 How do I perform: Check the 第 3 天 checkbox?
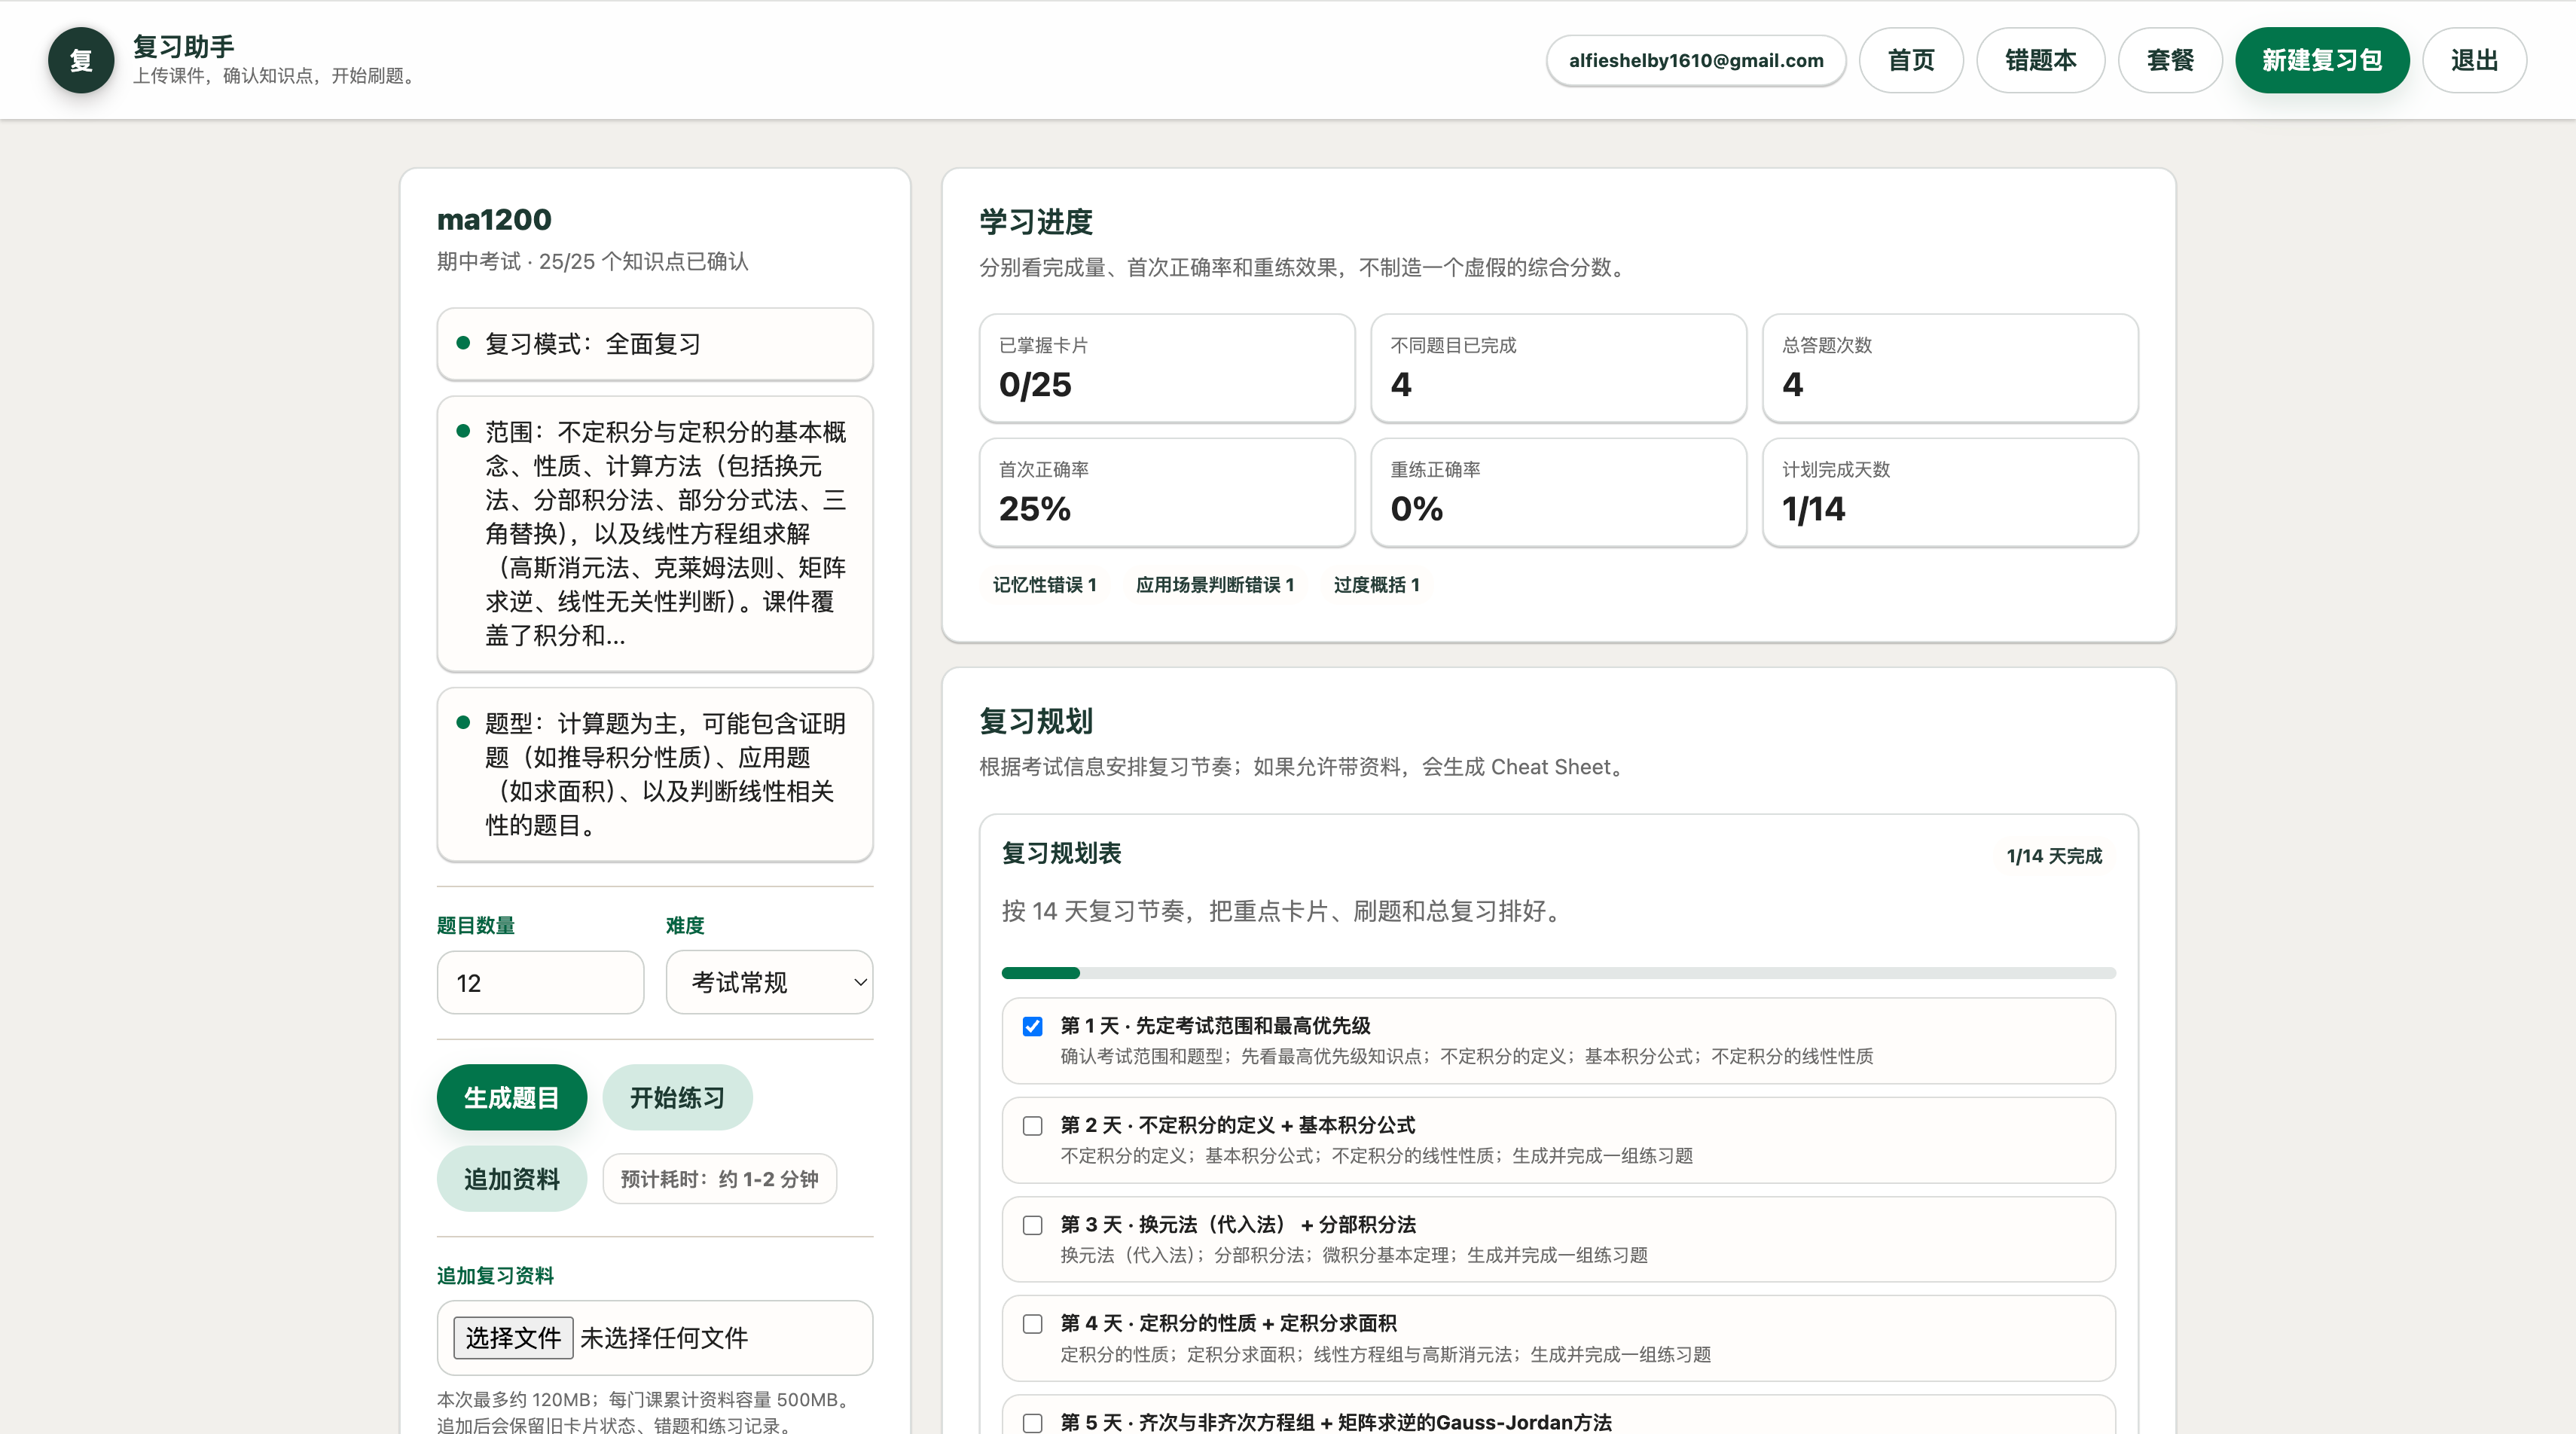pos(1033,1225)
